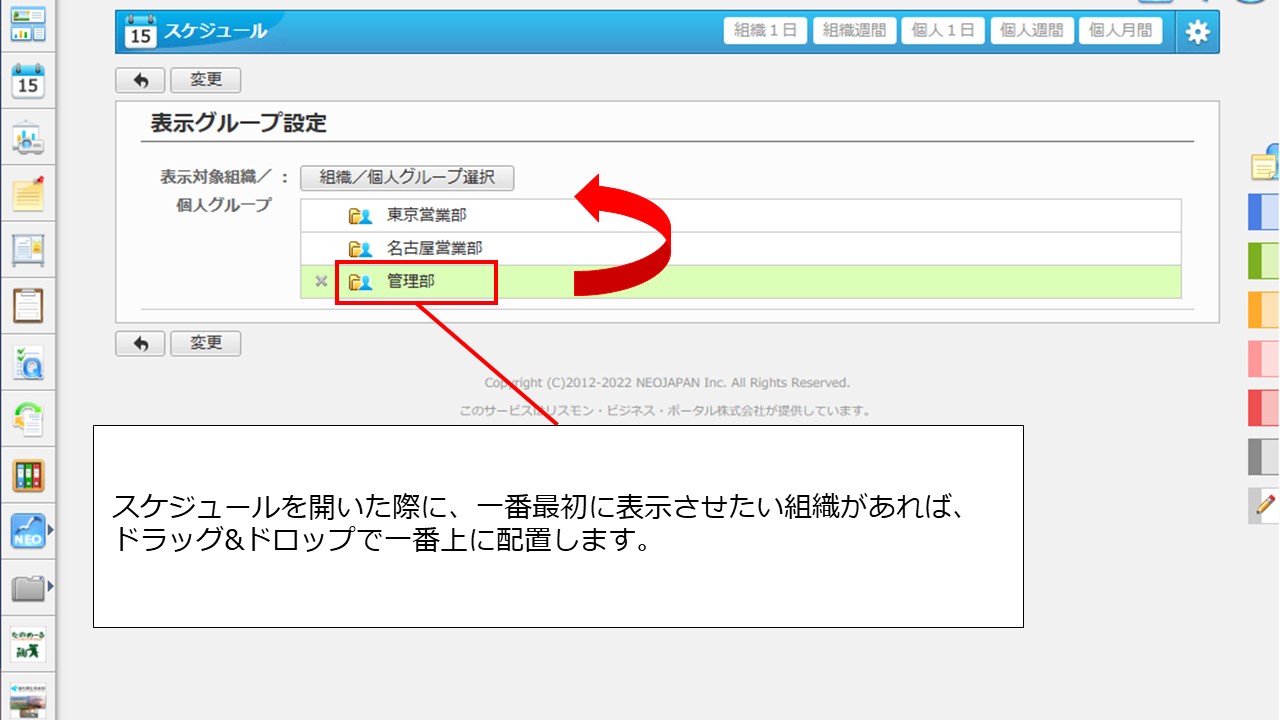Image resolution: width=1280 pixels, height=720 pixels.
Task: Switch to 個人１日 view
Action: point(943,31)
